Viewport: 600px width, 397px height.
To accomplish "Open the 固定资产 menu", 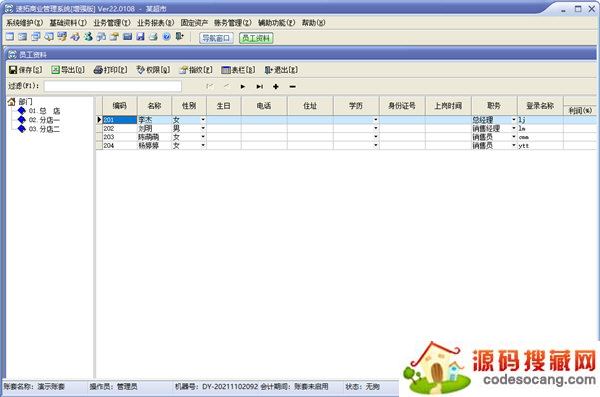I will tap(194, 23).
